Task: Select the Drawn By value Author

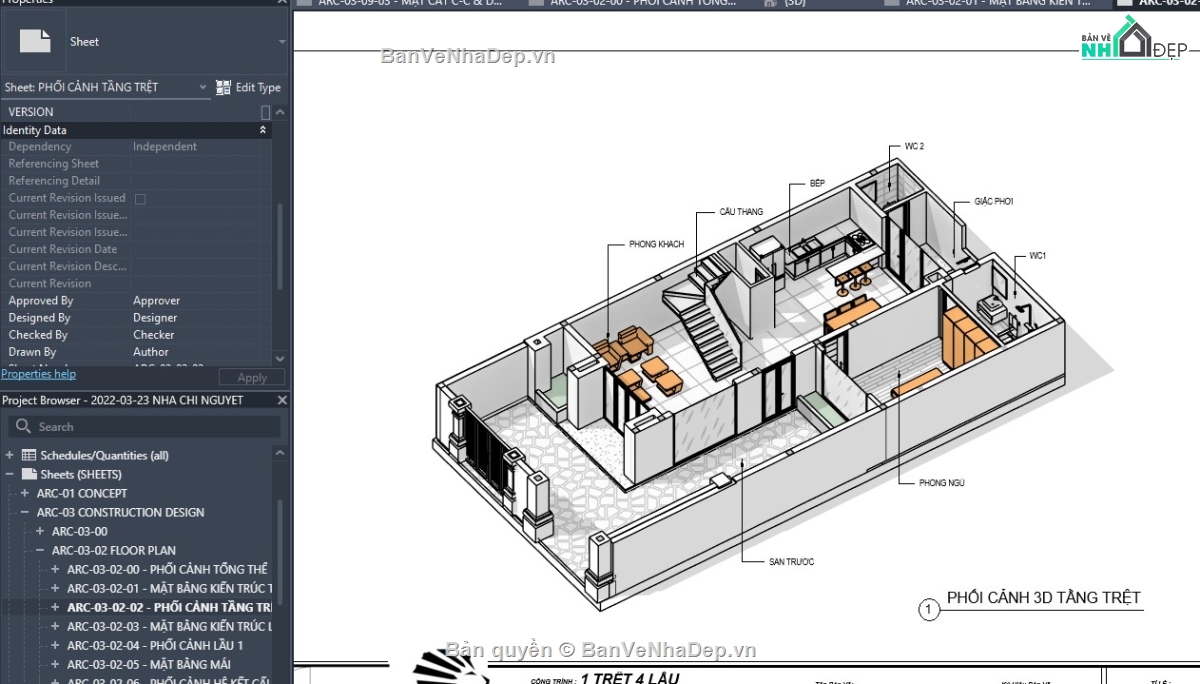Action: (x=151, y=352)
